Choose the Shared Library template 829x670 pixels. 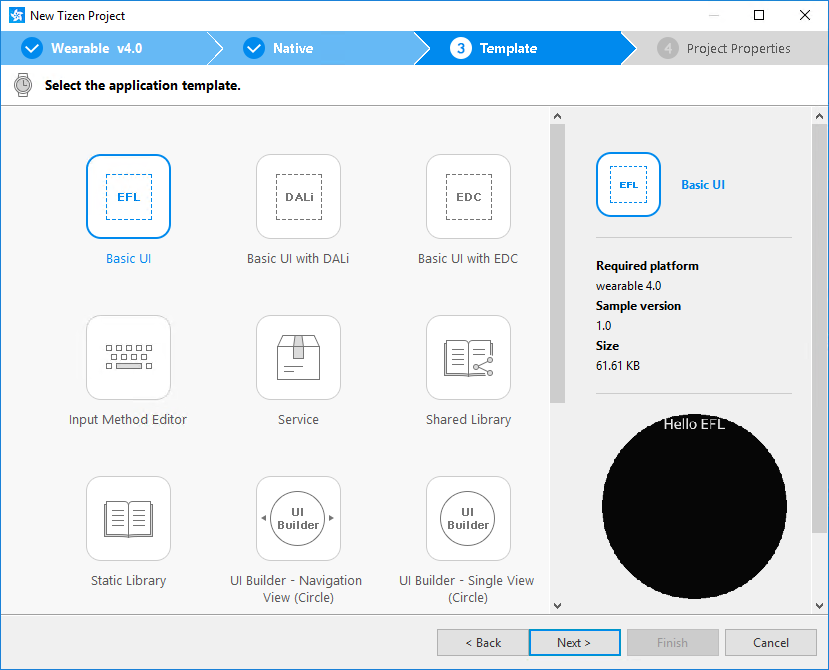(x=468, y=357)
